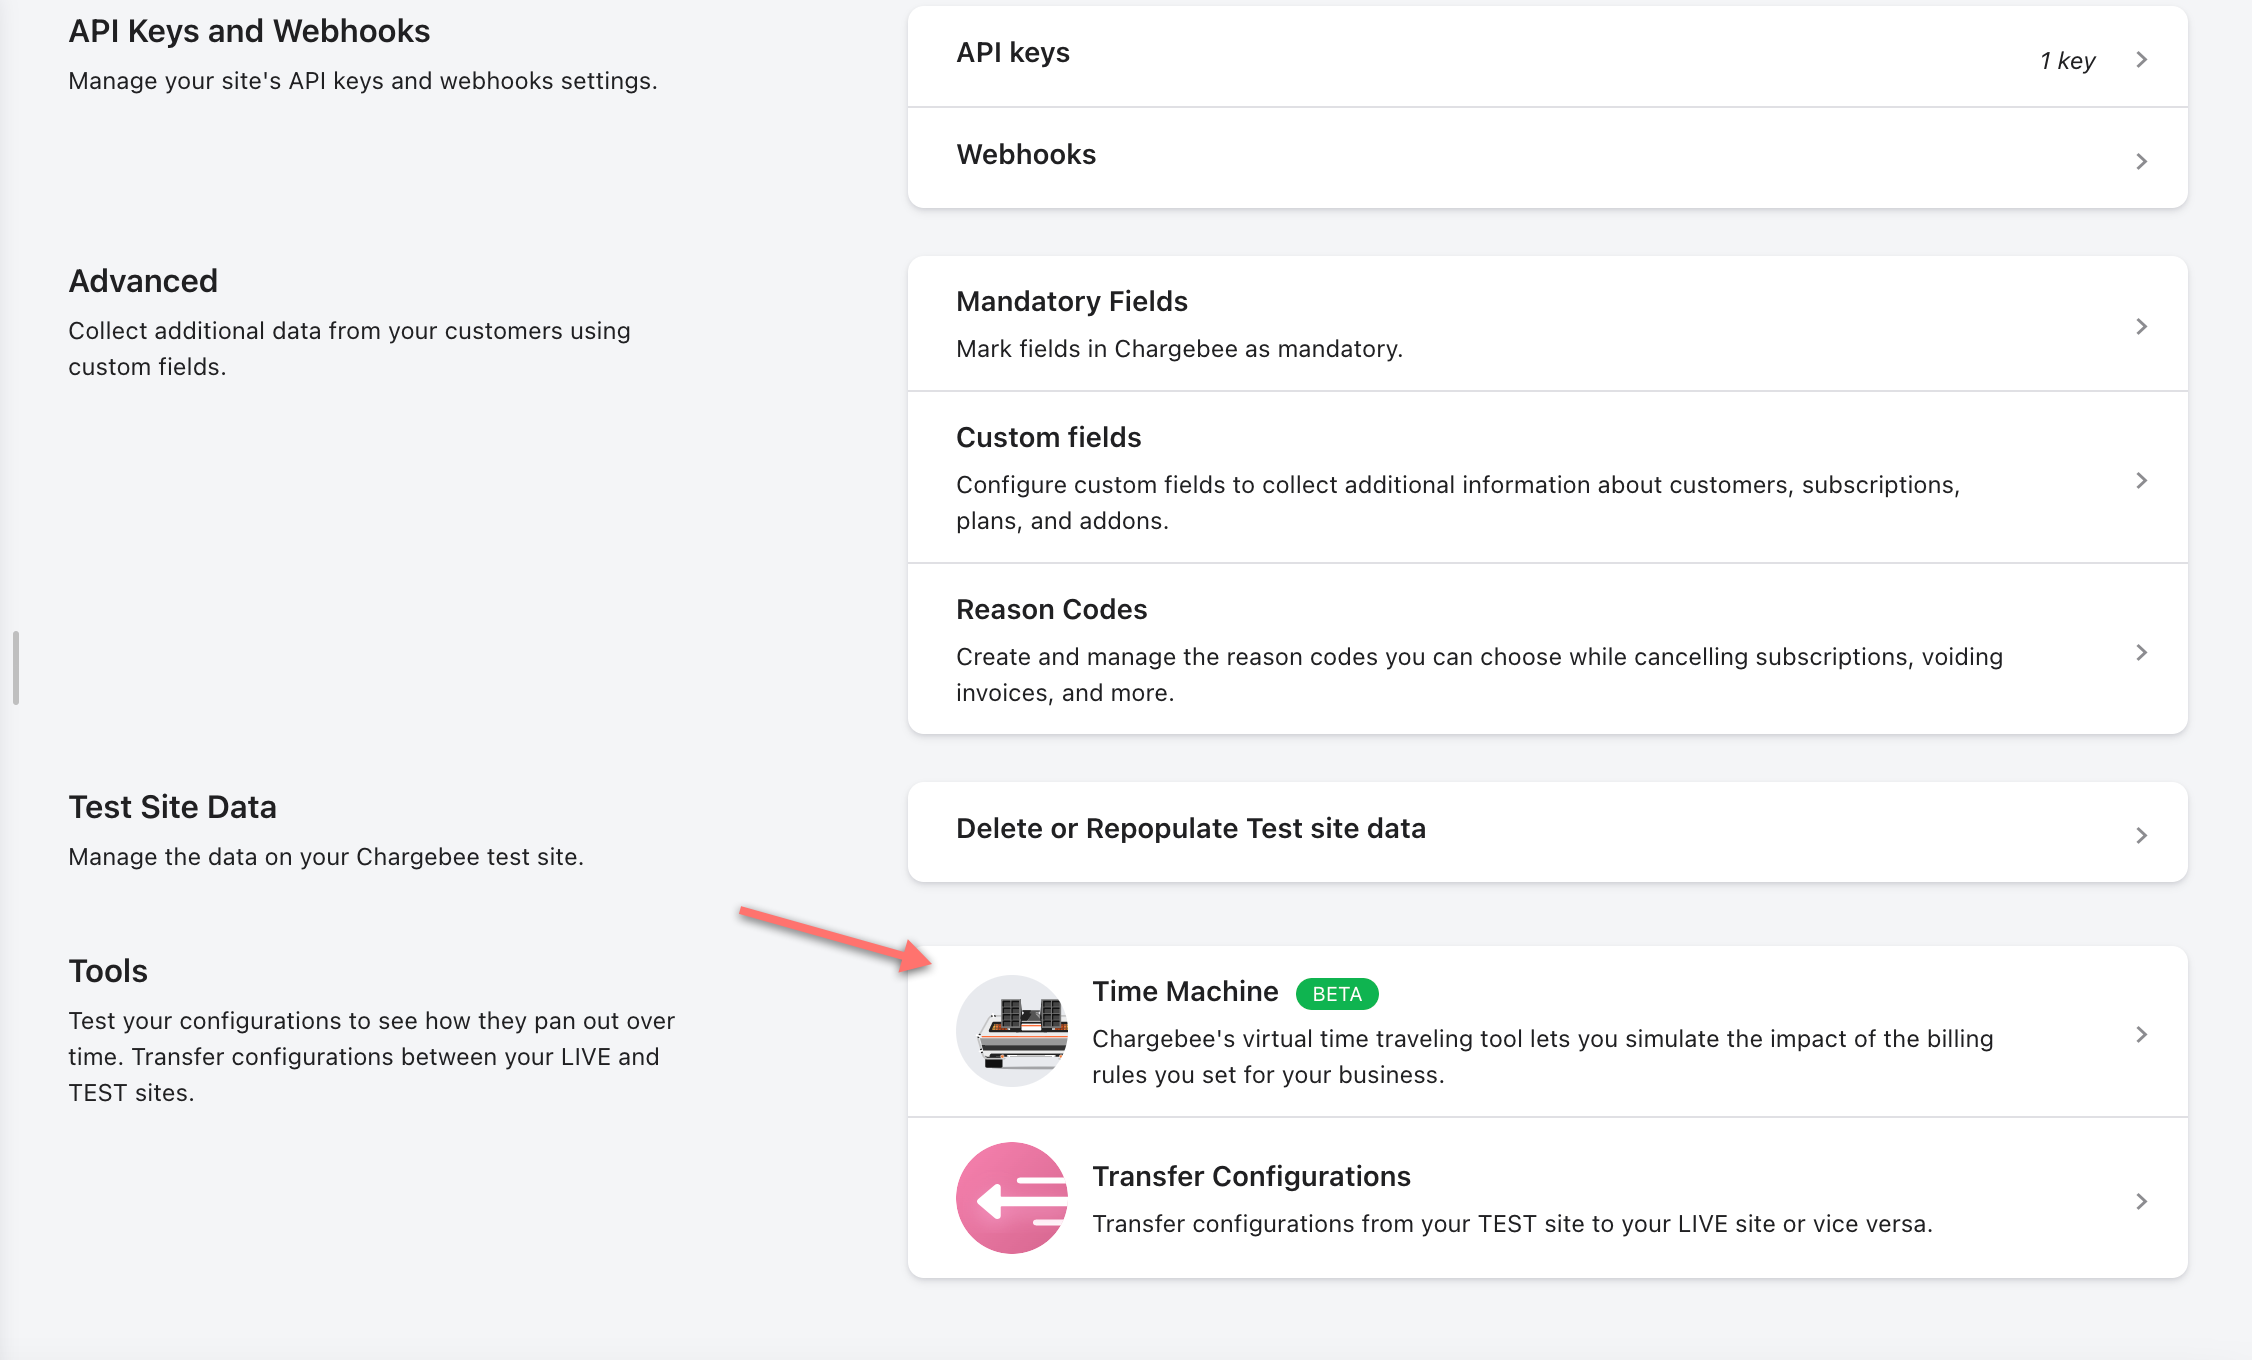
Task: Click the 1 key count label
Action: tap(2067, 61)
